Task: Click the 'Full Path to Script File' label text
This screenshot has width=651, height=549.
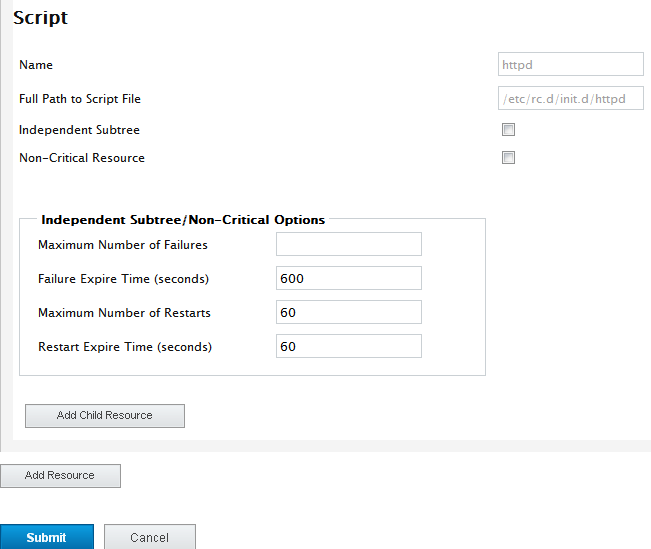Action: [x=80, y=99]
